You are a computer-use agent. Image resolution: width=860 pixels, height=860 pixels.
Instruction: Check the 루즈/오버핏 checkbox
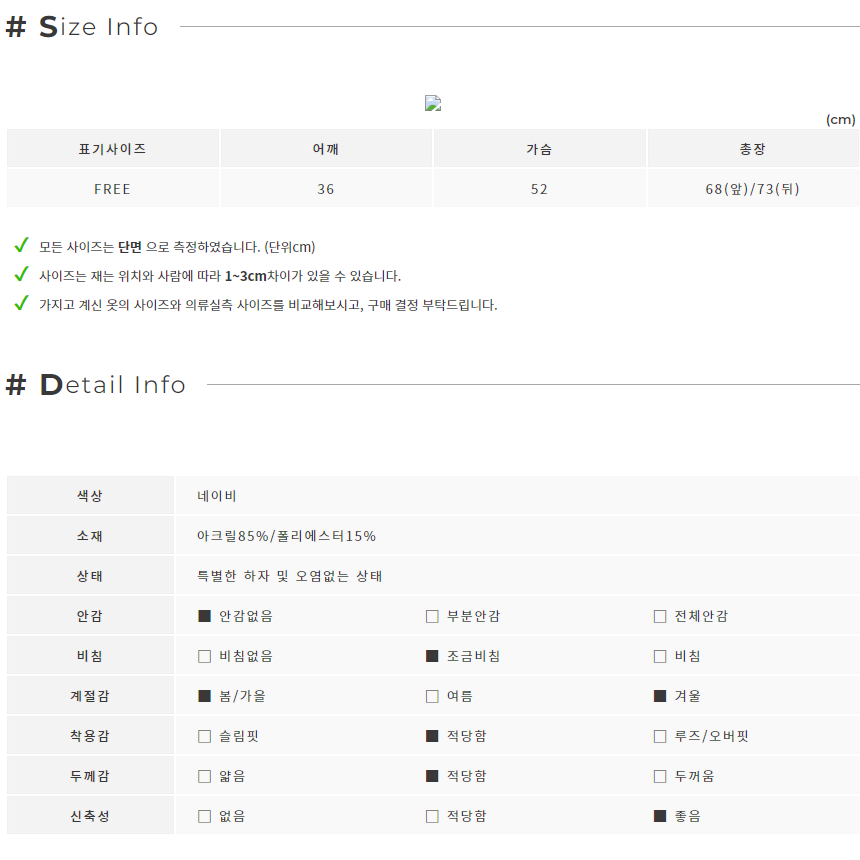(x=660, y=736)
